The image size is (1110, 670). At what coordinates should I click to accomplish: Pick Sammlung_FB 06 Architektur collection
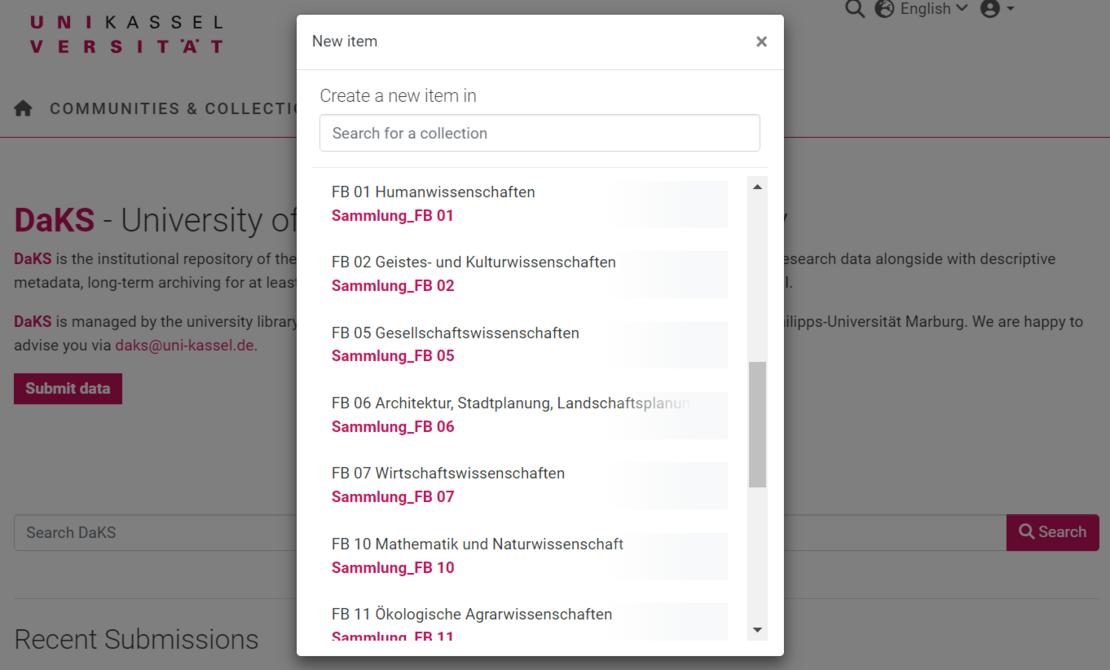coord(393,427)
